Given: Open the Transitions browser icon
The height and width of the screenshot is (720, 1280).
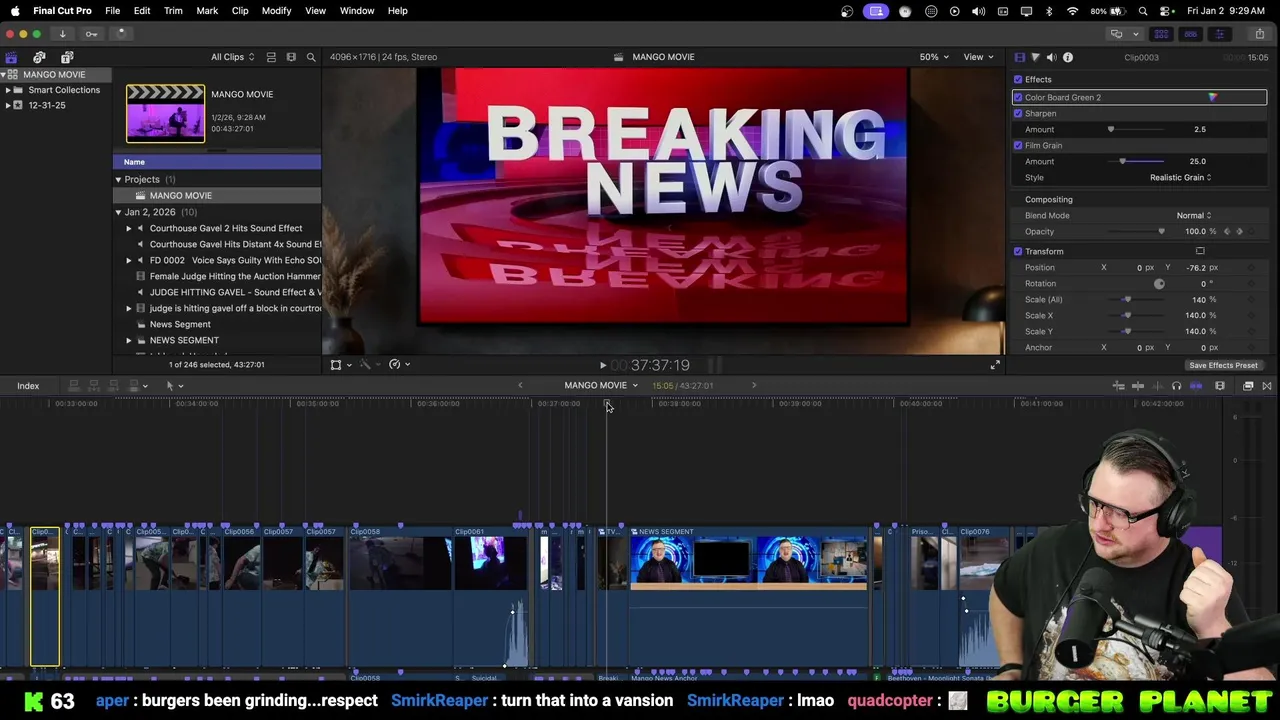Looking at the screenshot, I should click(1267, 386).
